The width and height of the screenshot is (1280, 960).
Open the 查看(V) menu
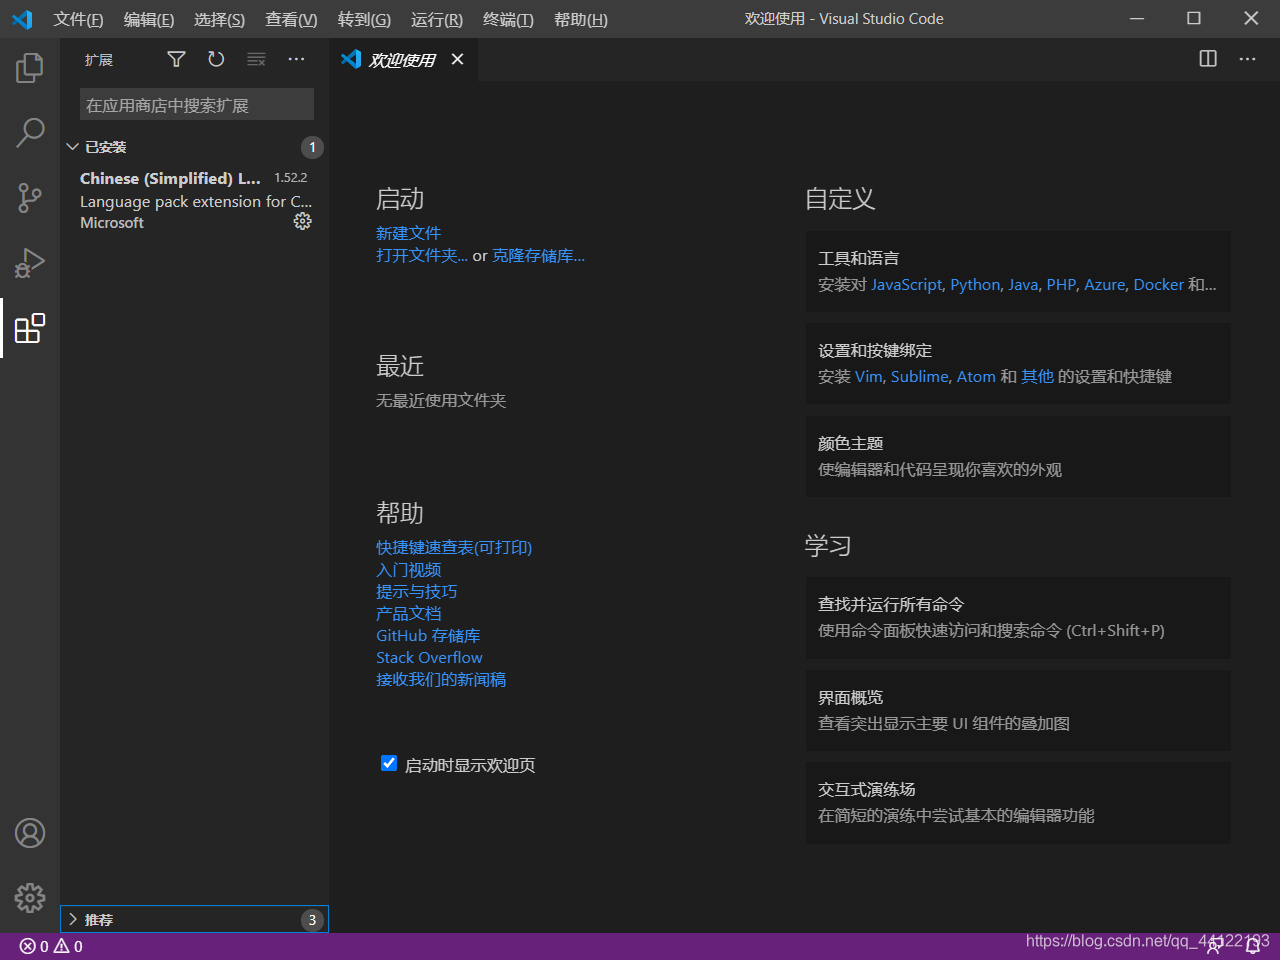[291, 19]
